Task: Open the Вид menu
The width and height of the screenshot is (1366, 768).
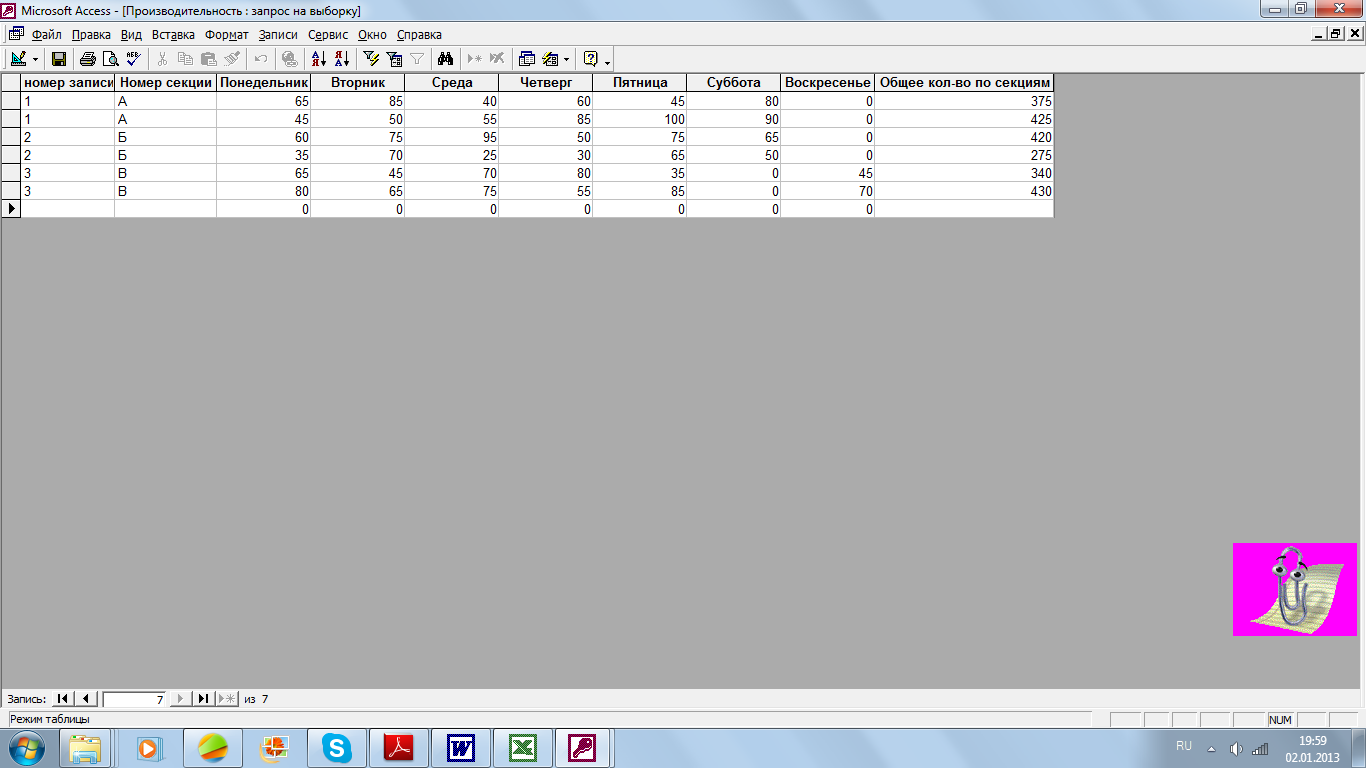Action: click(x=131, y=34)
